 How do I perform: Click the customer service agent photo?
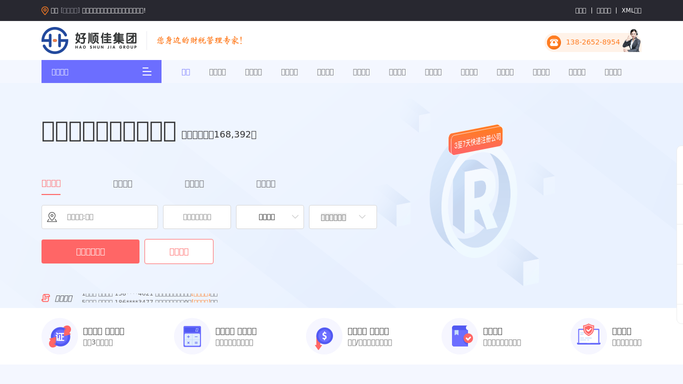click(x=632, y=40)
